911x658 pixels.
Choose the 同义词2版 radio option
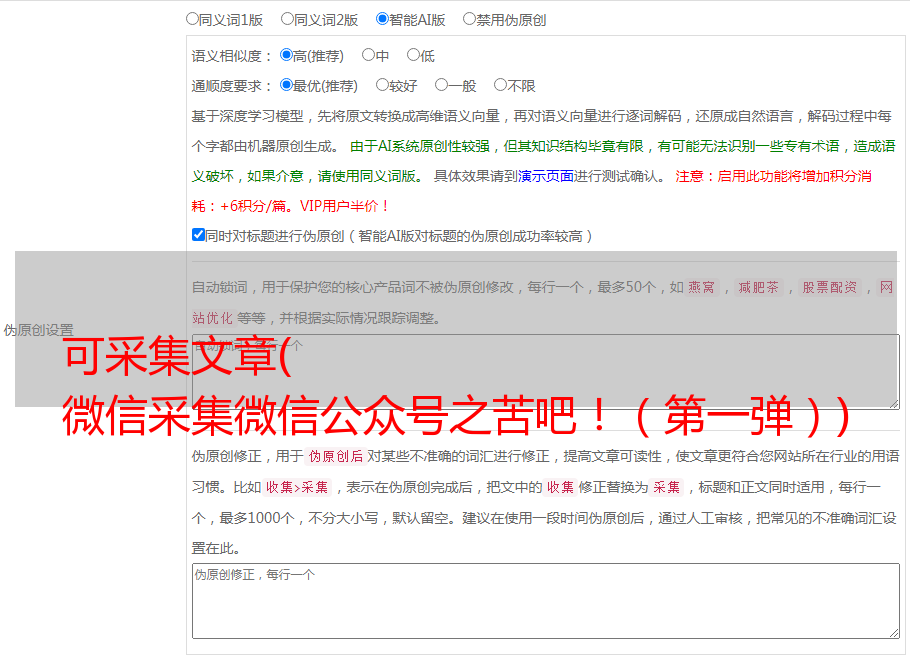coord(287,19)
